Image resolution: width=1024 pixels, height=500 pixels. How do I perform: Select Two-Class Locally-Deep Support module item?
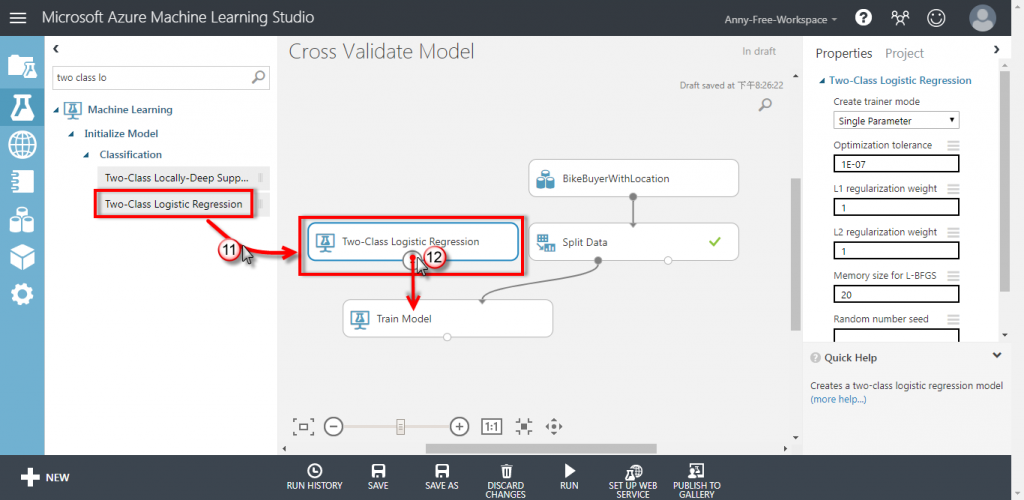coord(184,178)
